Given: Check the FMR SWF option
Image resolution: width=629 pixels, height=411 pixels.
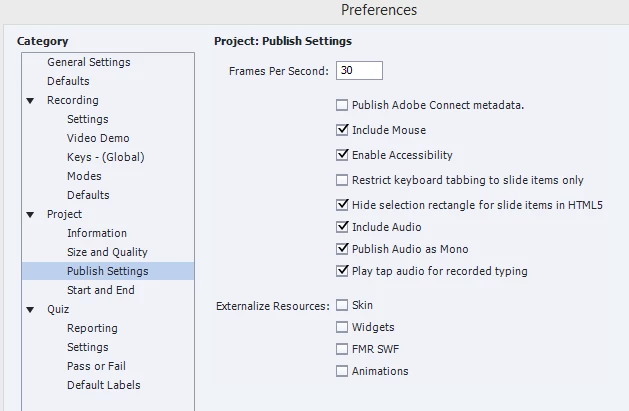Looking at the screenshot, I should click(342, 349).
